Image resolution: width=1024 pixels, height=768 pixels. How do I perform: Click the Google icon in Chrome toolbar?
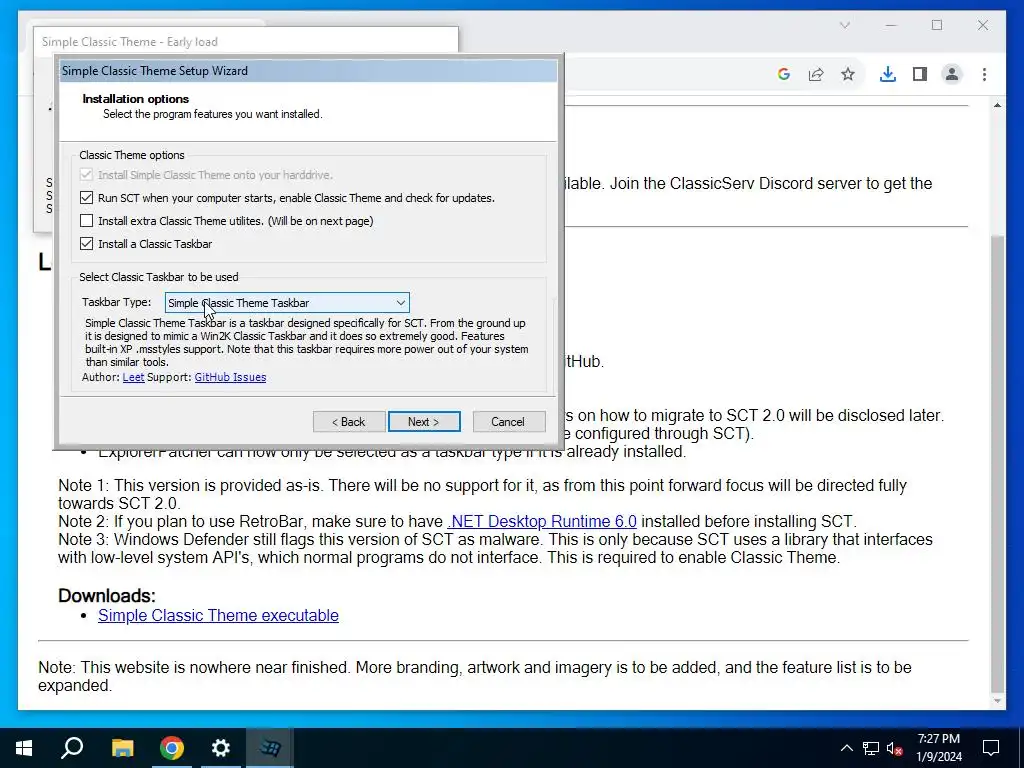[x=784, y=74]
